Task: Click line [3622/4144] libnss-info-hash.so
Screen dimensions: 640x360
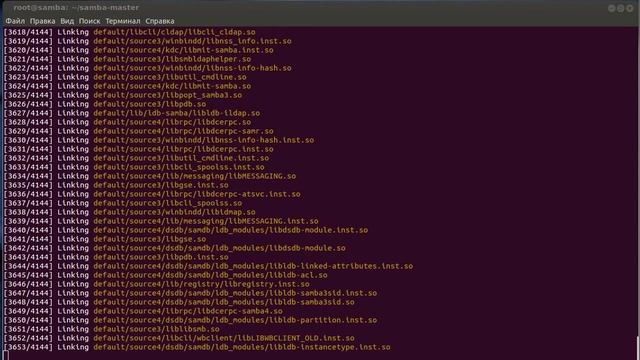Action: pos(147,68)
